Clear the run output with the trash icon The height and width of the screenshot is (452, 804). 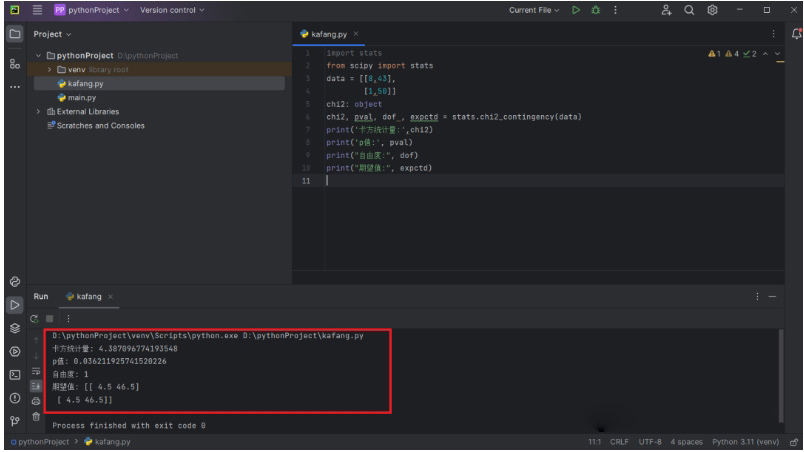point(38,415)
